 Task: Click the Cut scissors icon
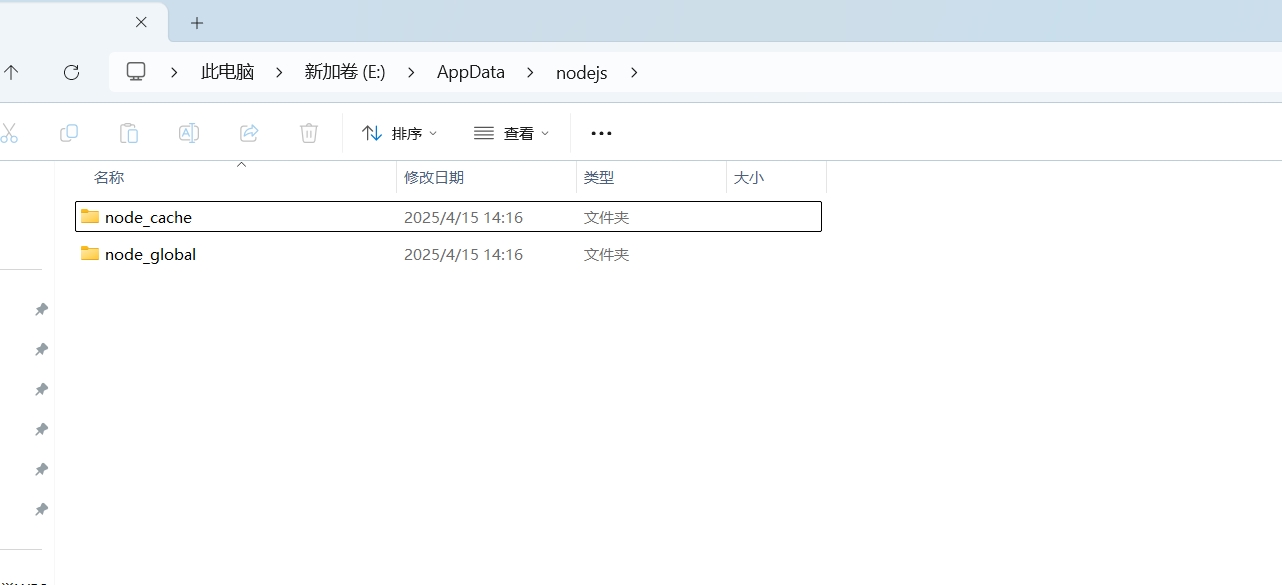[8, 133]
